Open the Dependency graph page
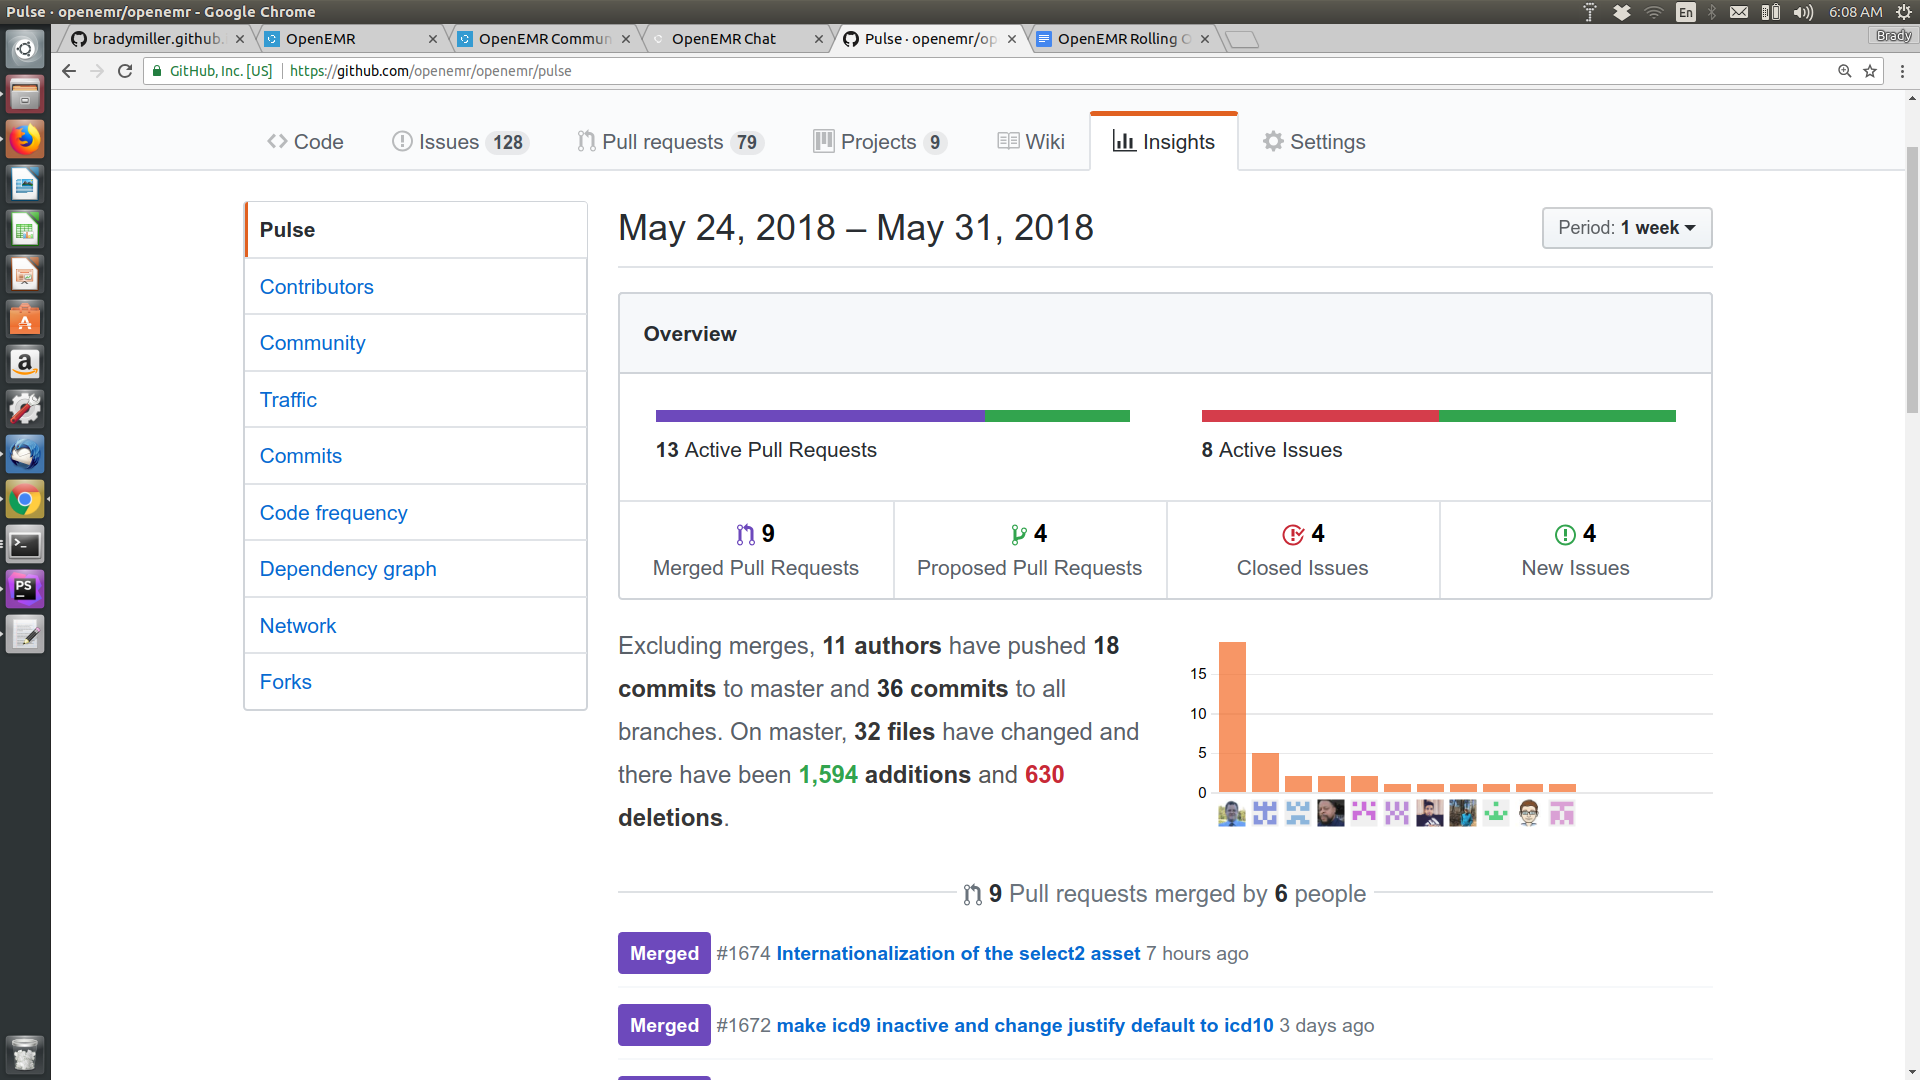The height and width of the screenshot is (1080, 1920). [x=348, y=569]
